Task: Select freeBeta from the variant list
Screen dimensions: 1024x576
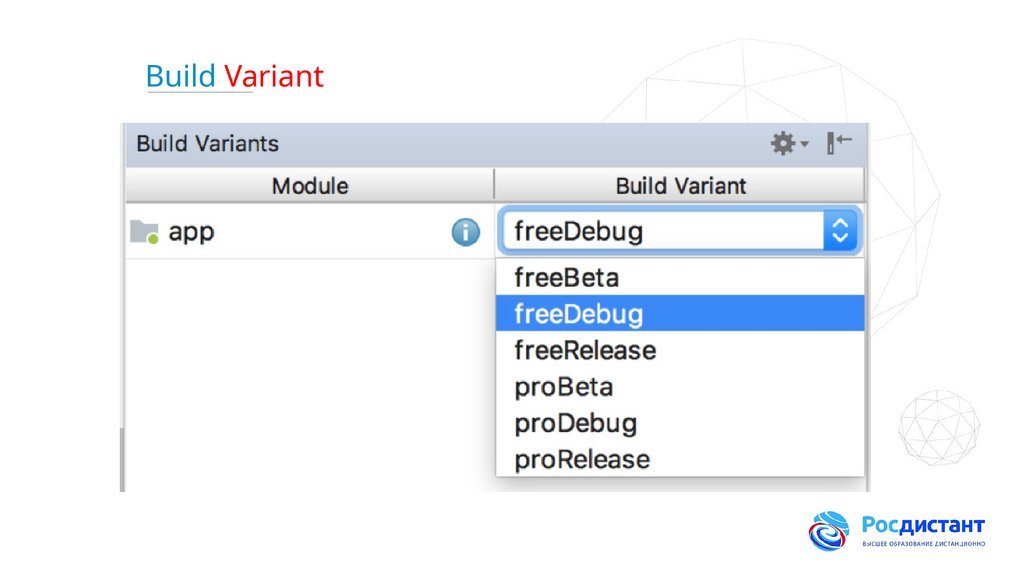Action: pos(566,277)
